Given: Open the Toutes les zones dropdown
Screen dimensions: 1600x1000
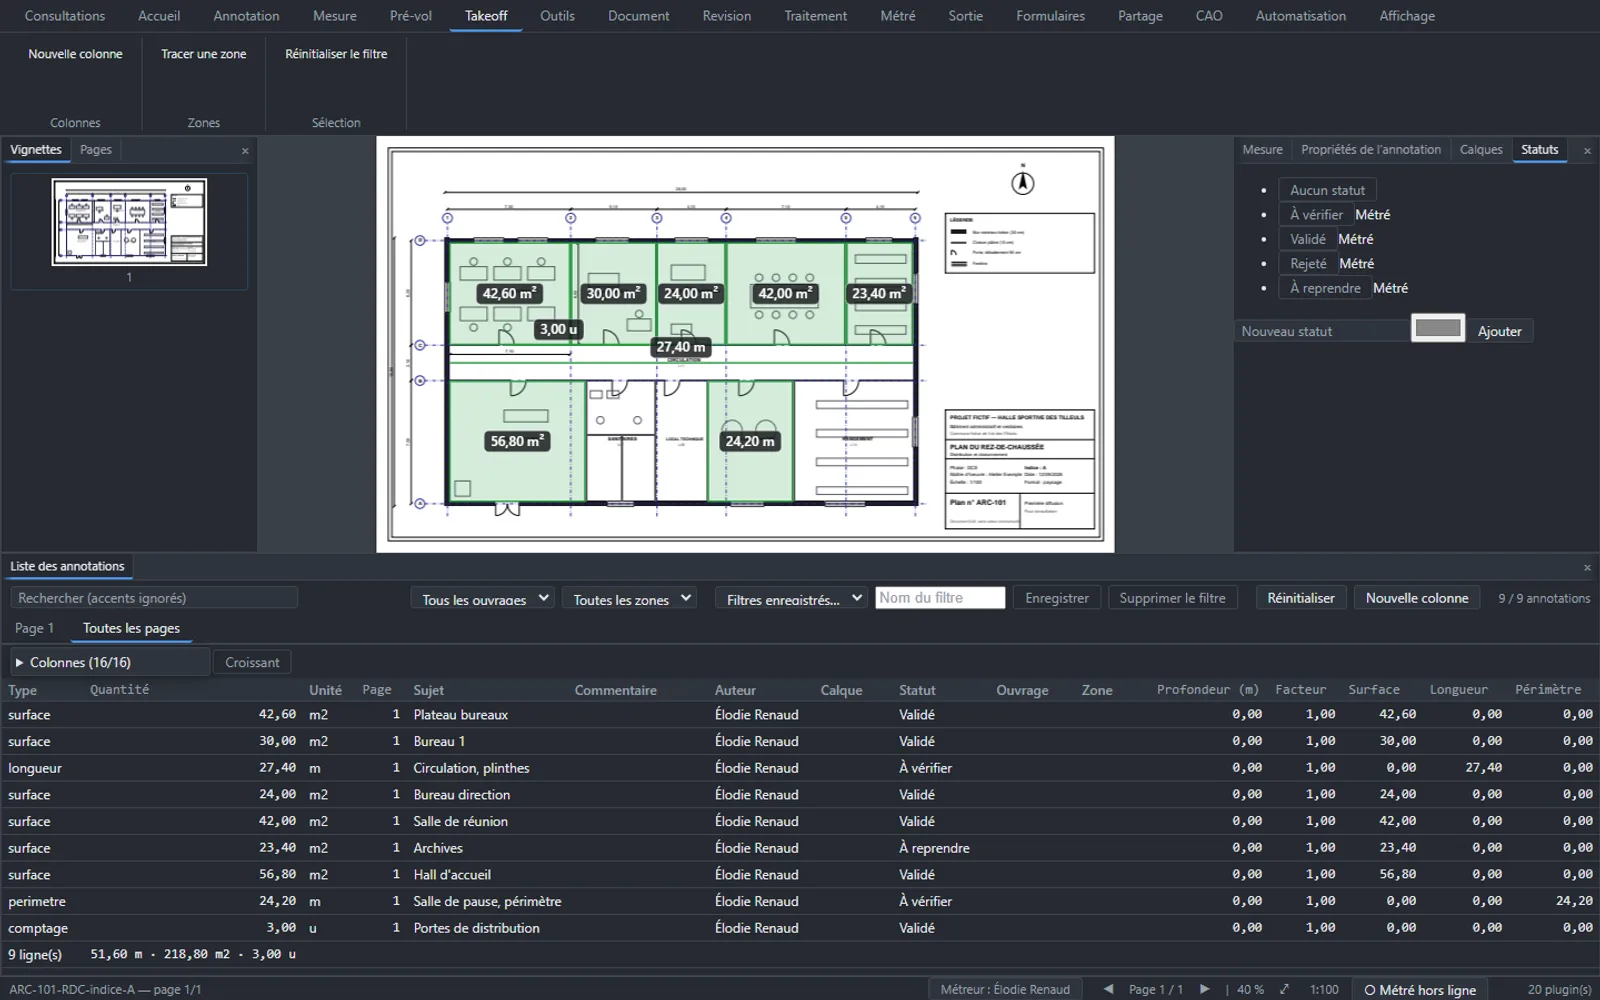Looking at the screenshot, I should 631,599.
